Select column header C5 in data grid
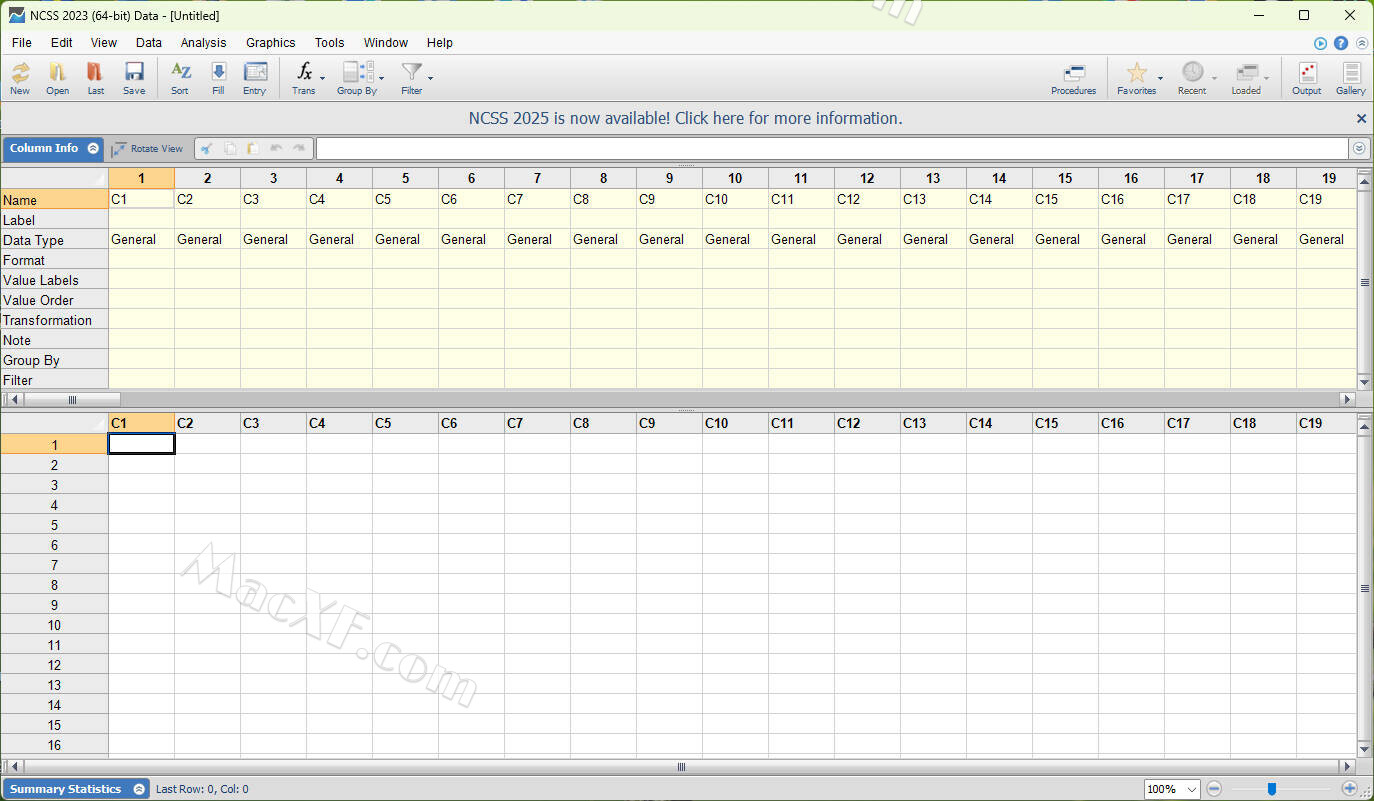This screenshot has height=801, width=1374. tap(405, 423)
